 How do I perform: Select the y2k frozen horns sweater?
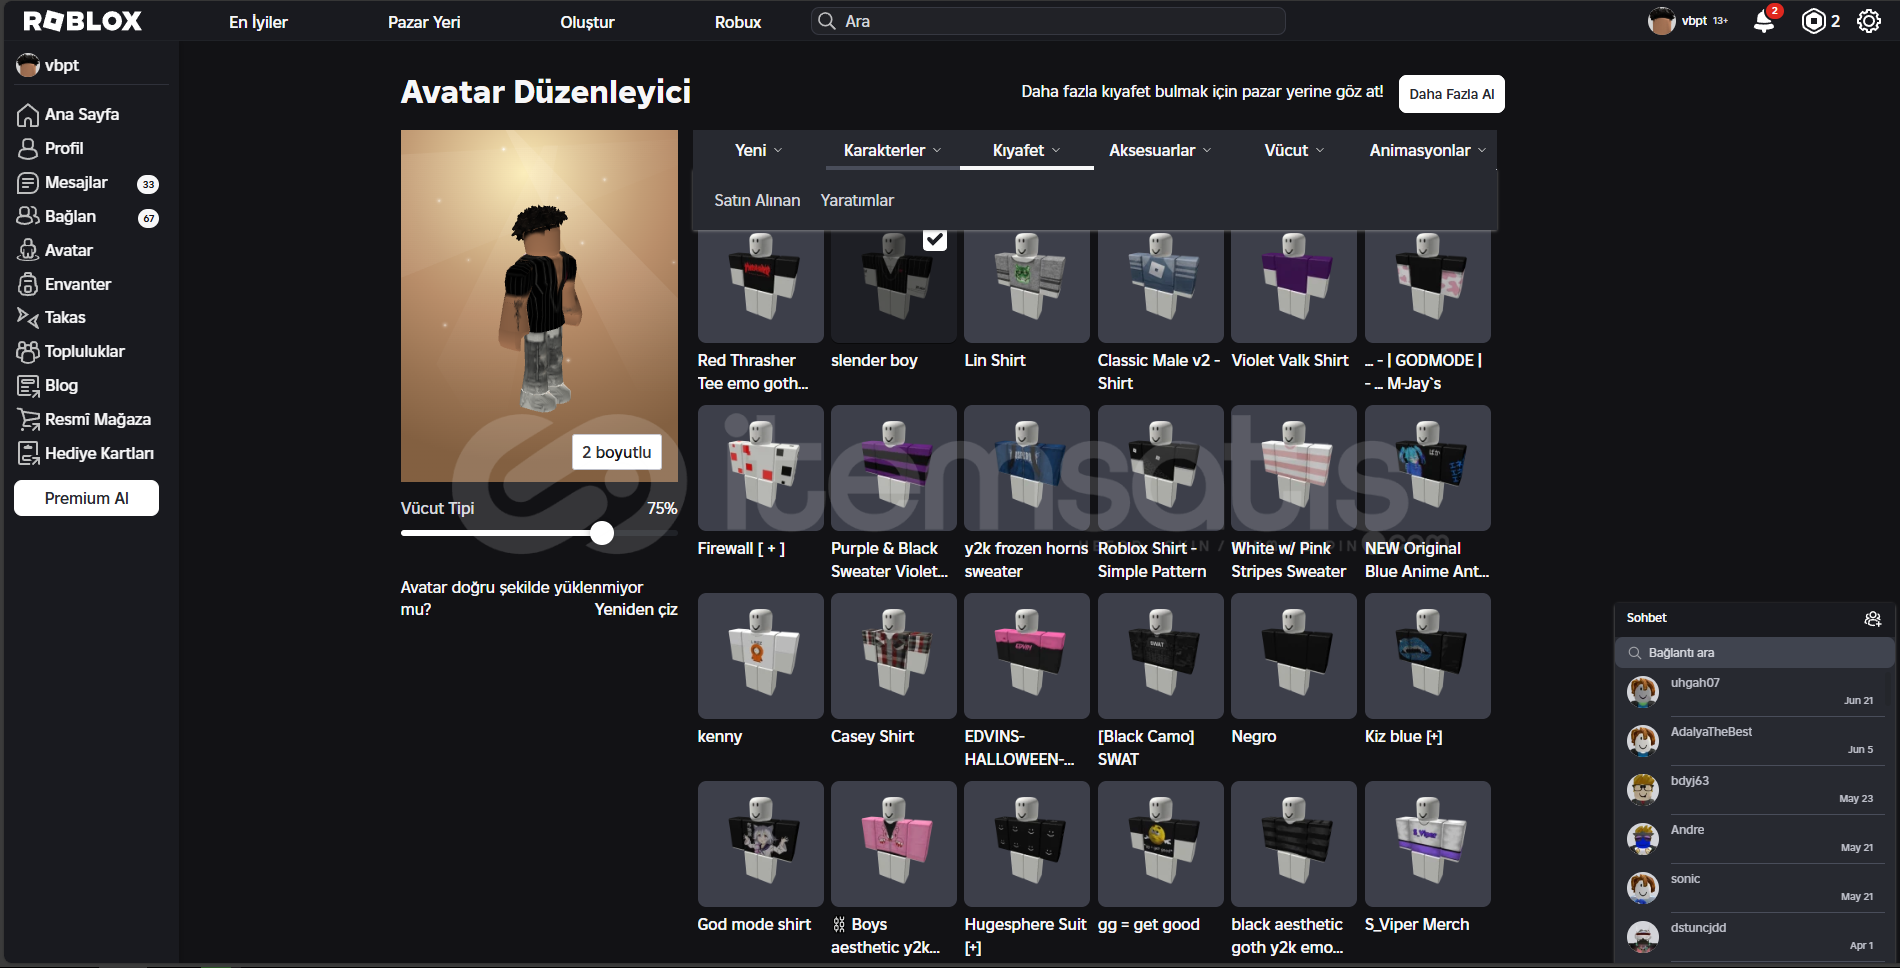[x=1027, y=468]
